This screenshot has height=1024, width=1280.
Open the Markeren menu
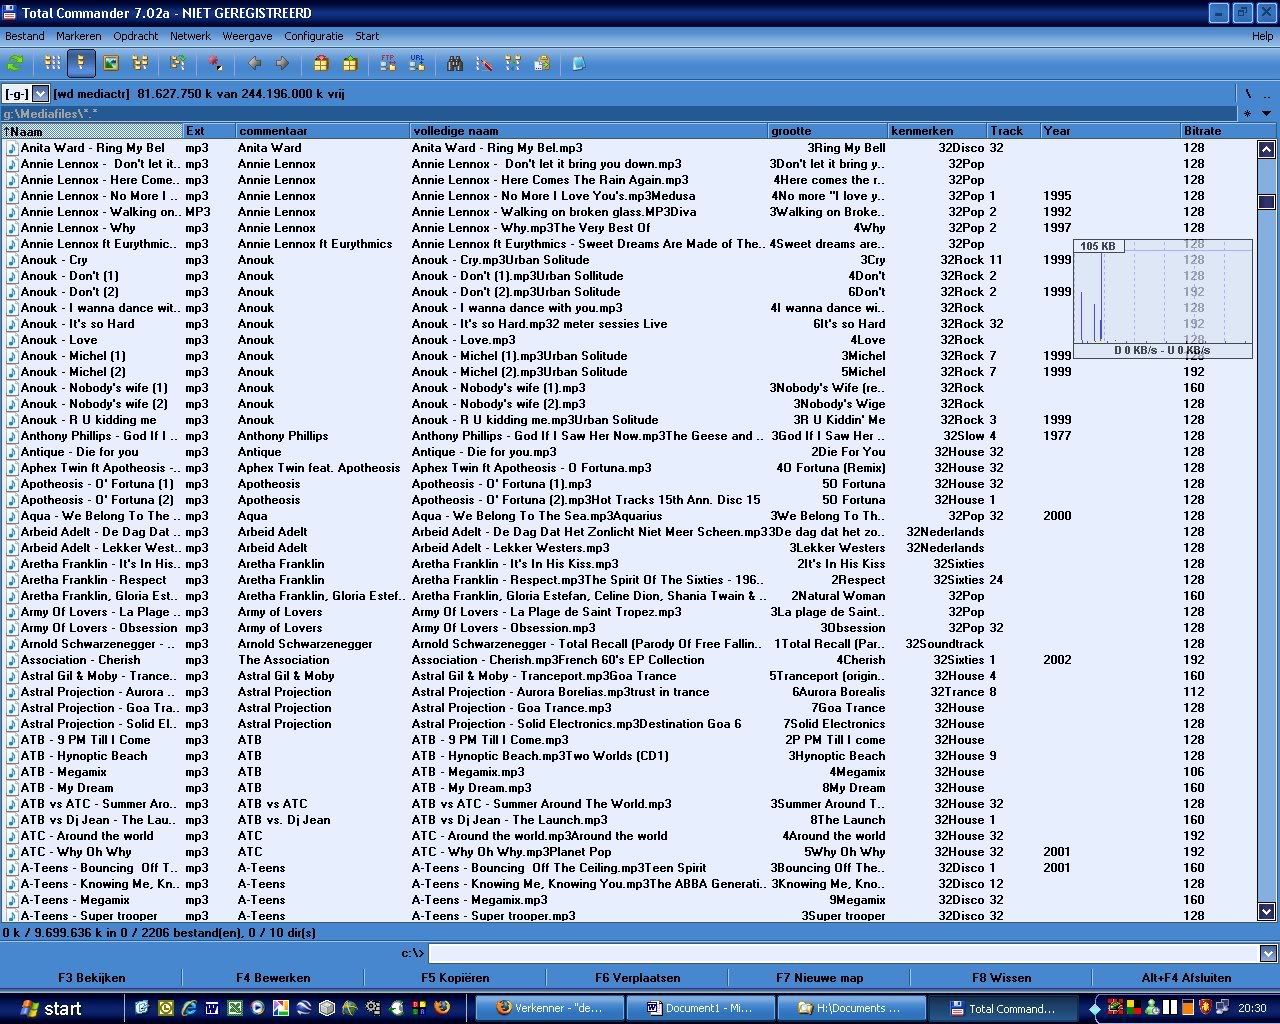[79, 36]
